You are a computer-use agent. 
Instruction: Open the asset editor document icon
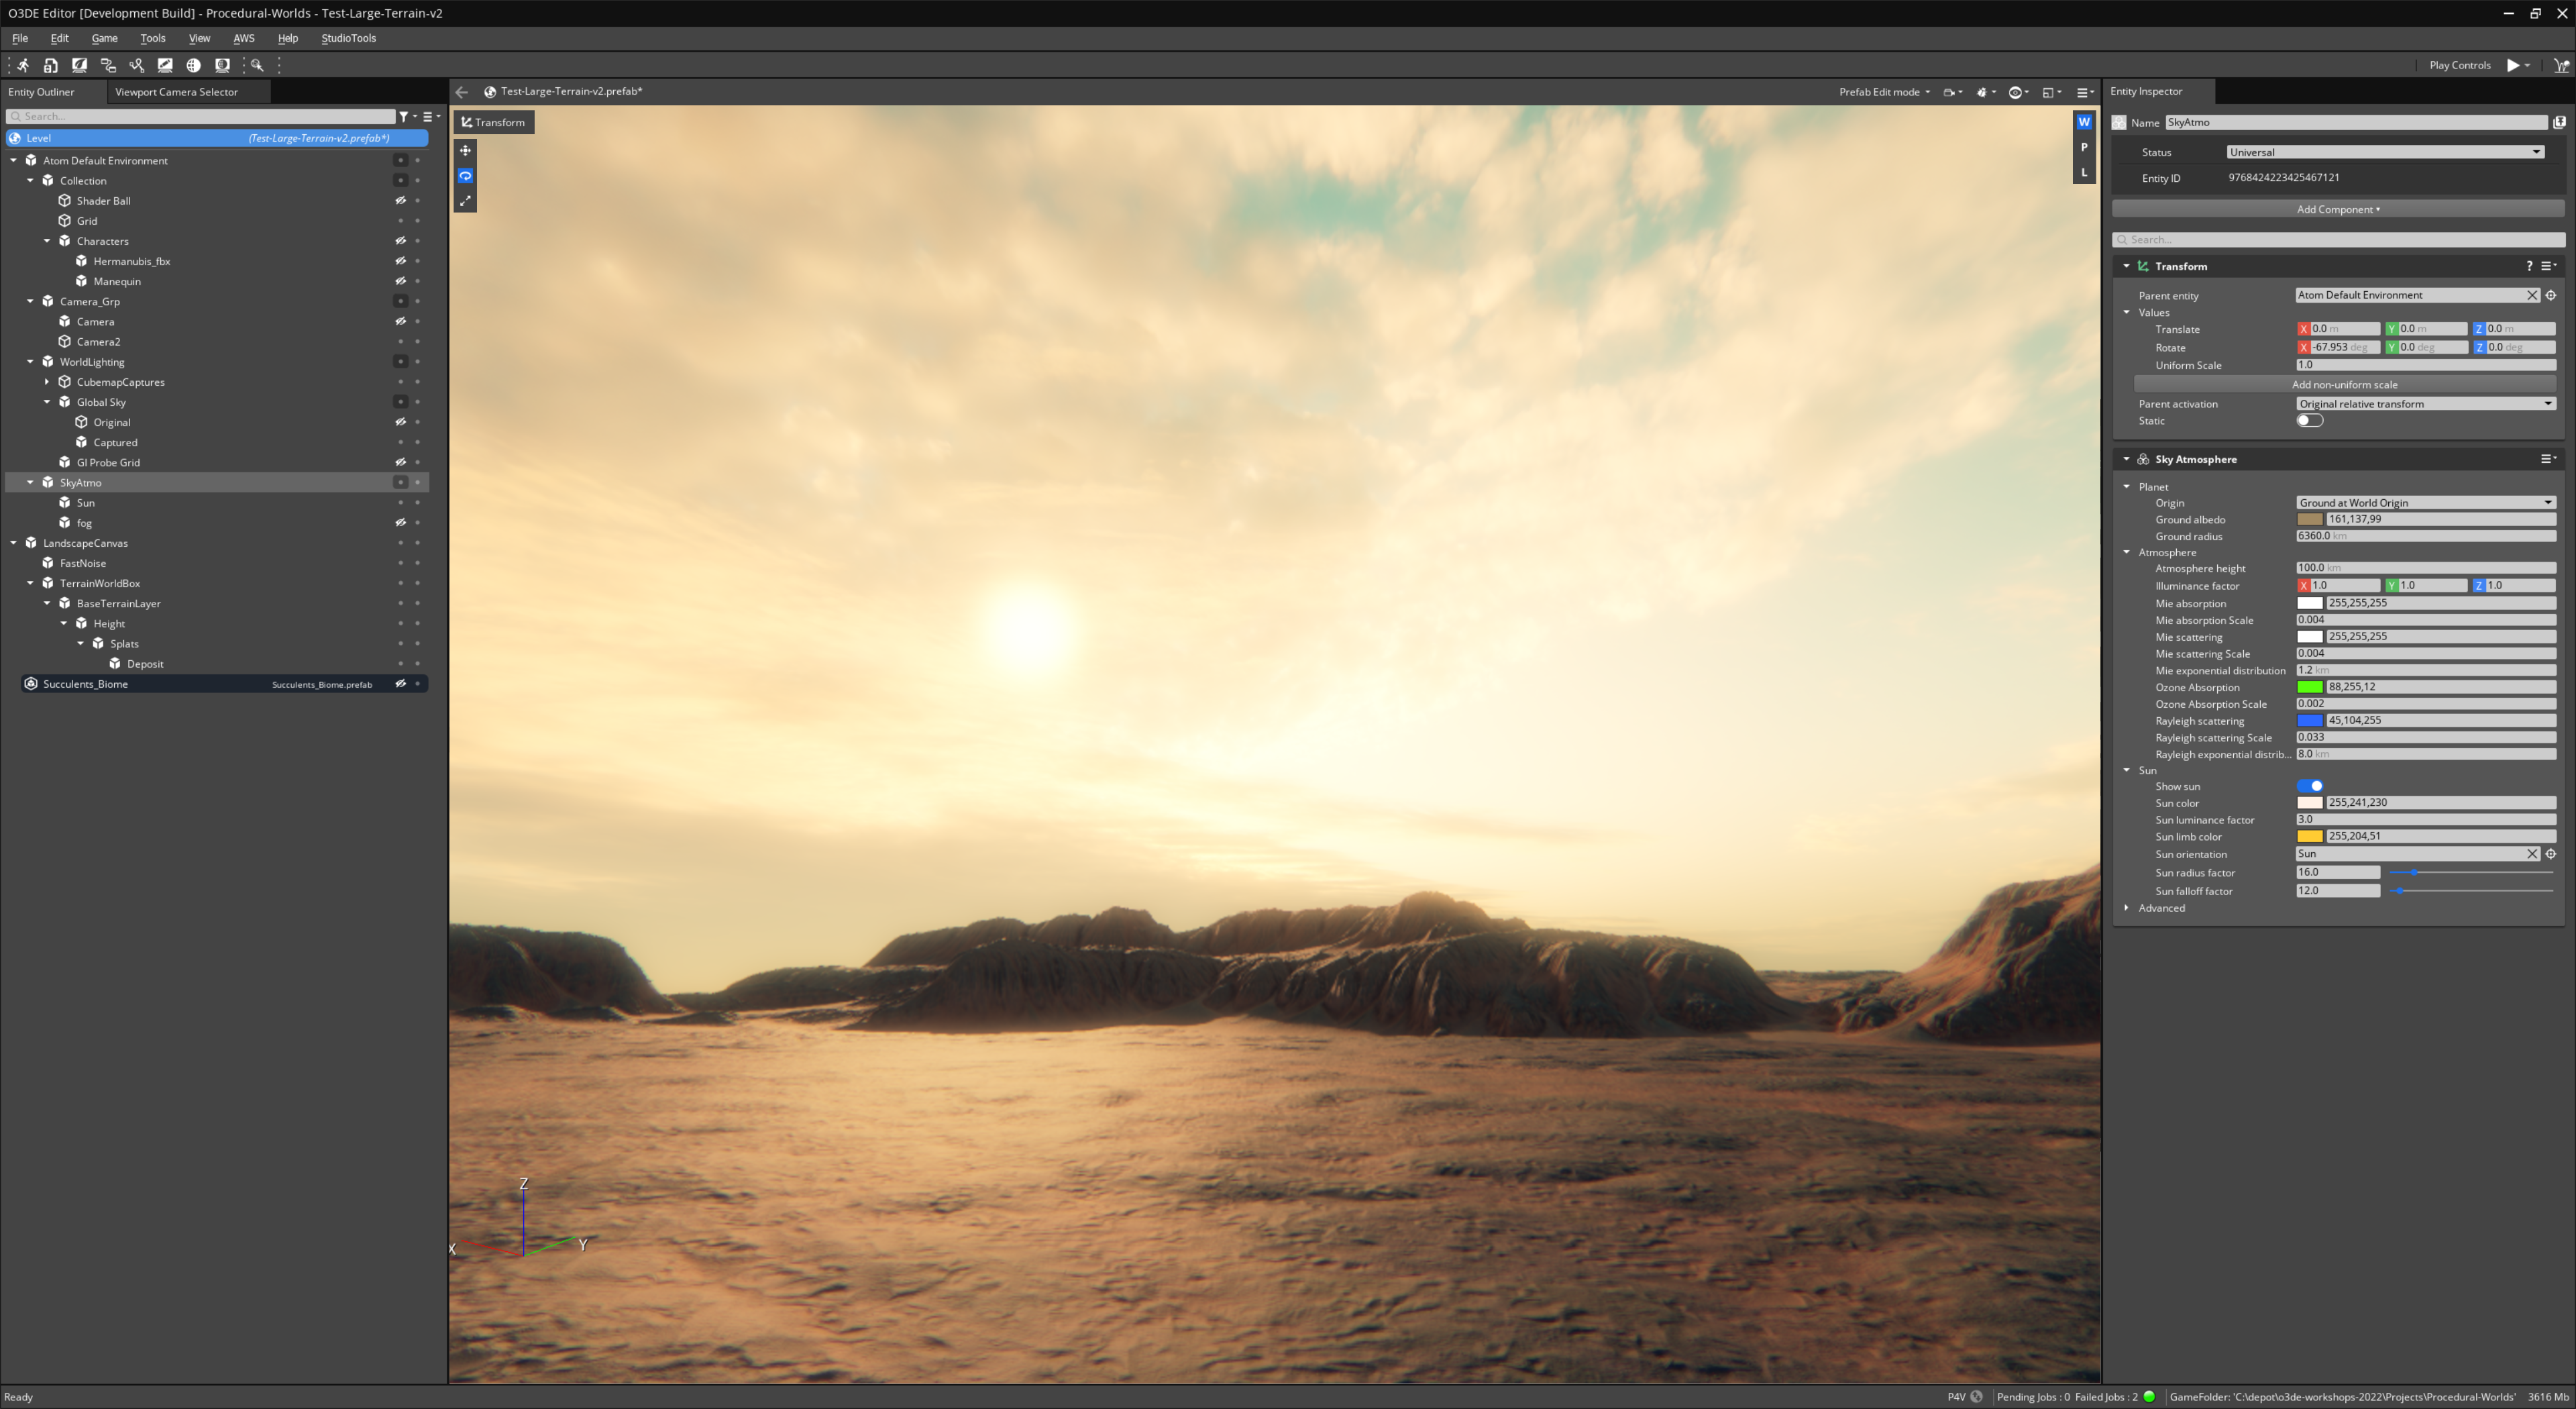click(x=51, y=65)
